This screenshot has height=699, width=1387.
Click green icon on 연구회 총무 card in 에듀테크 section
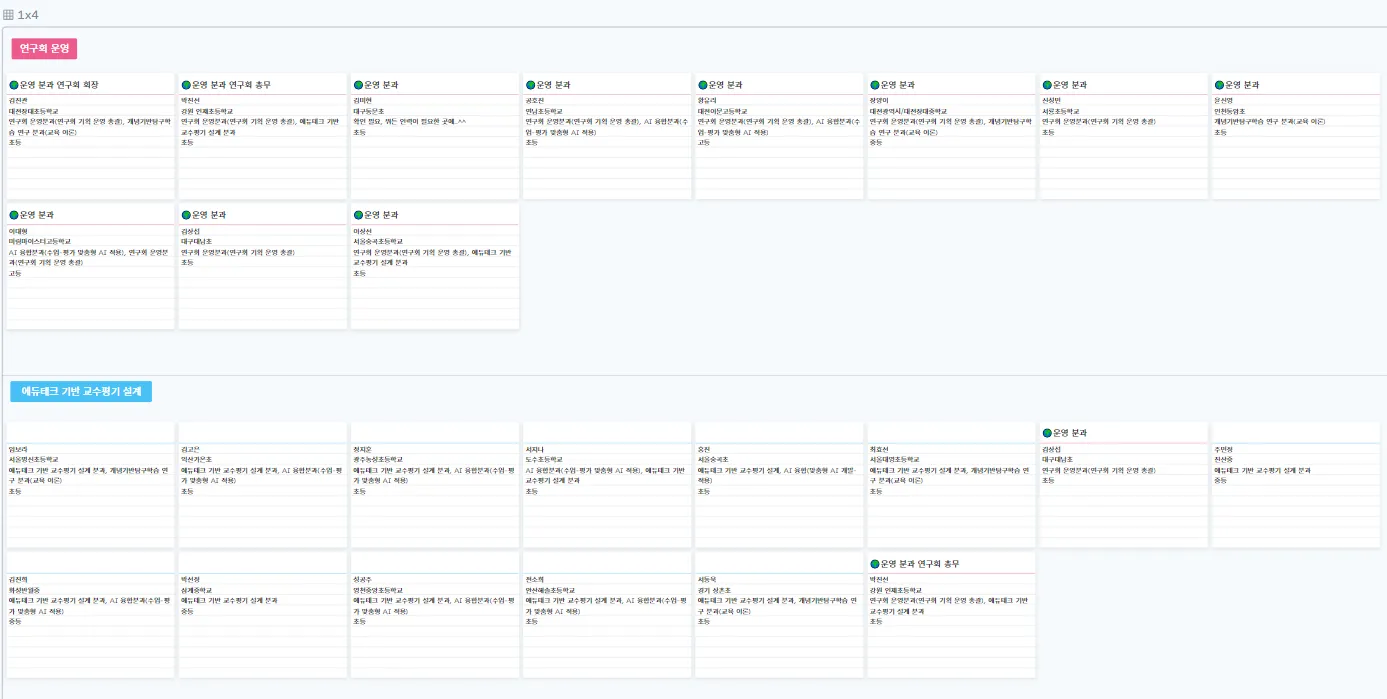pyautogui.click(x=875, y=564)
